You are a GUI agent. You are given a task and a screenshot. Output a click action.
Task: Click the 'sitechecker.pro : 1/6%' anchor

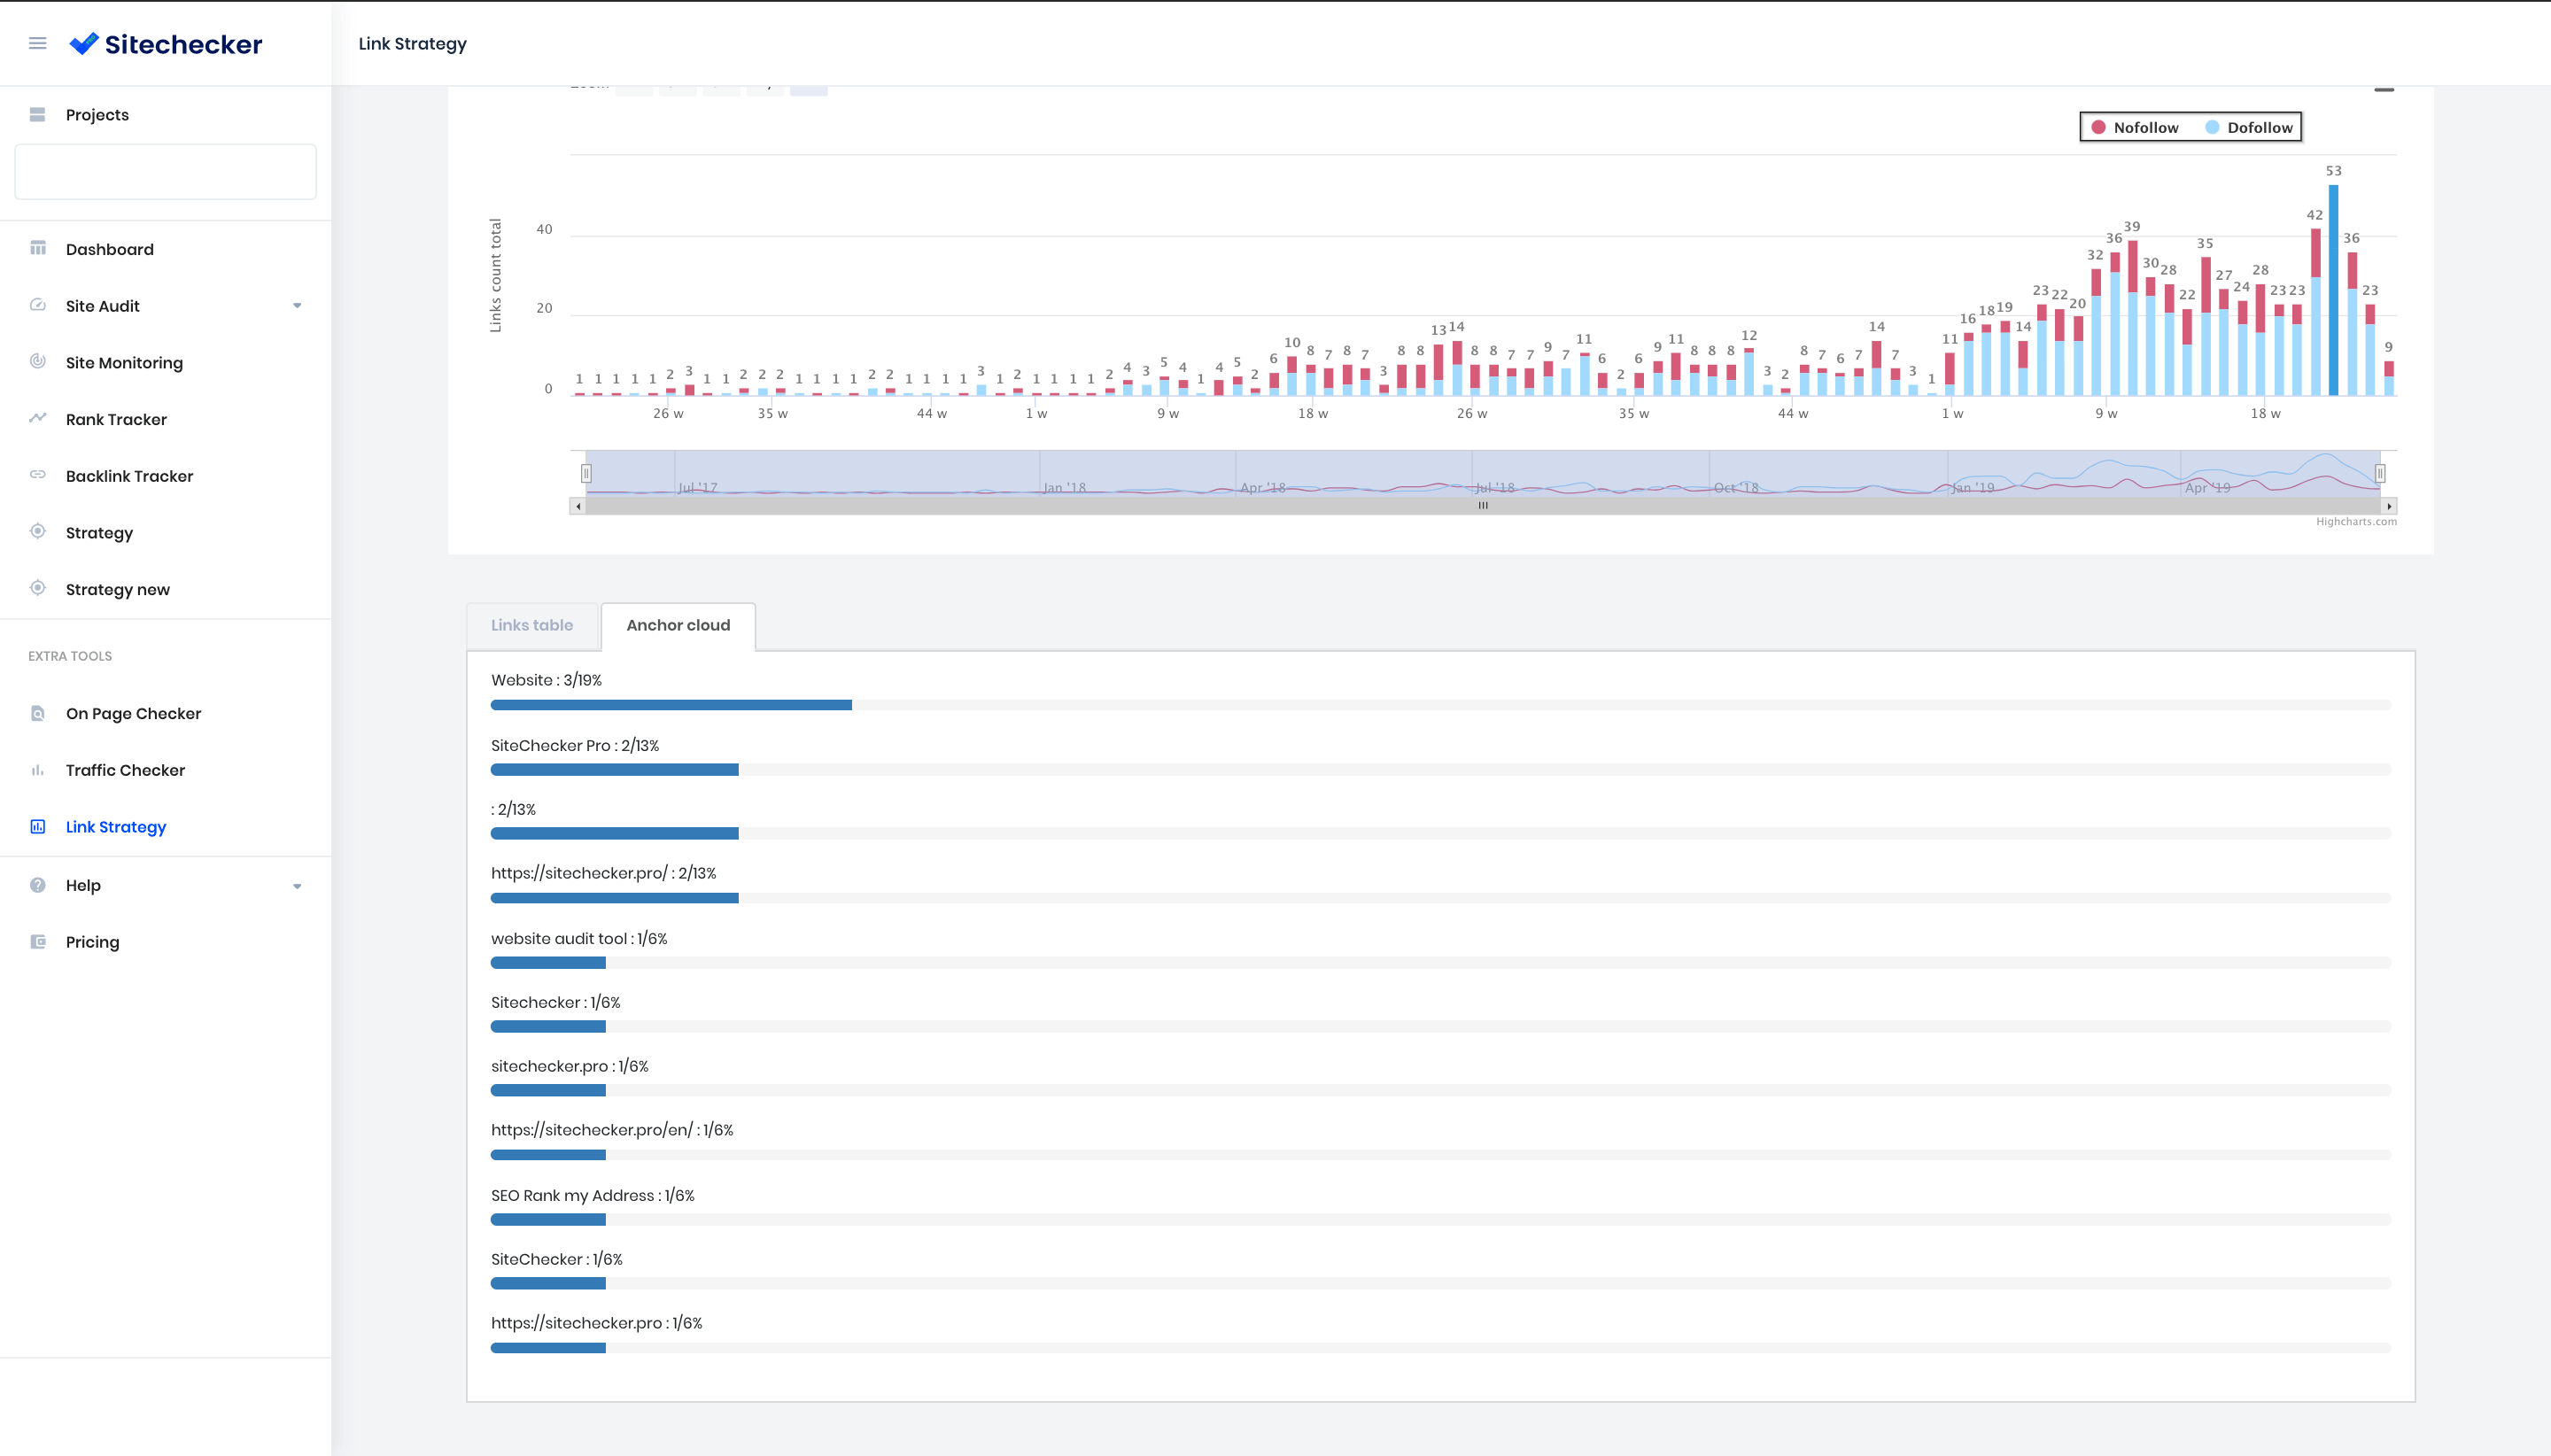click(570, 1067)
